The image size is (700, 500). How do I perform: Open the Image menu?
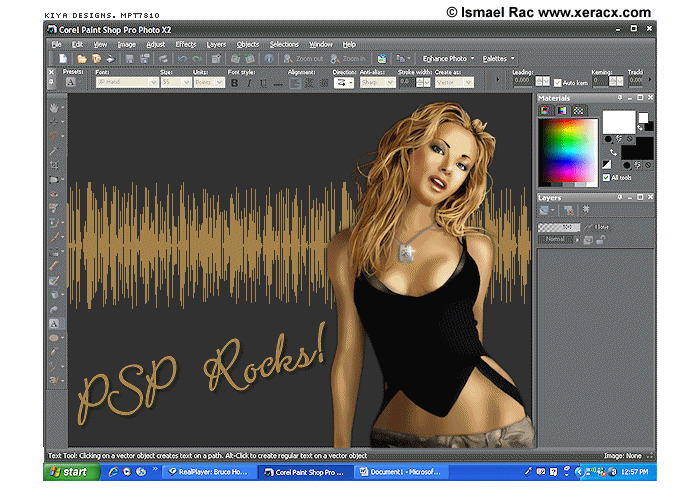pos(126,44)
